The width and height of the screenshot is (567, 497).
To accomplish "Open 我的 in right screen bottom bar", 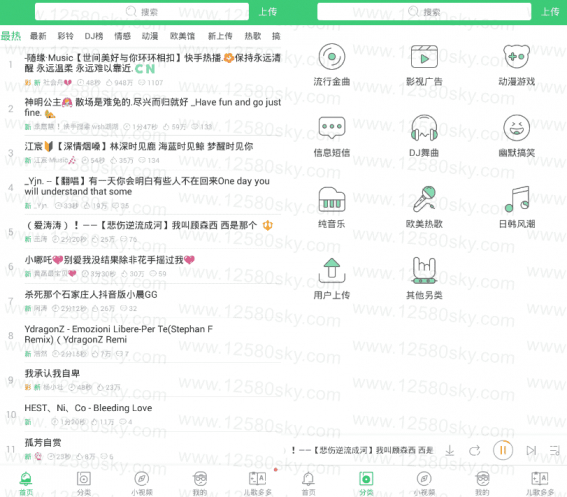I will (x=482, y=484).
